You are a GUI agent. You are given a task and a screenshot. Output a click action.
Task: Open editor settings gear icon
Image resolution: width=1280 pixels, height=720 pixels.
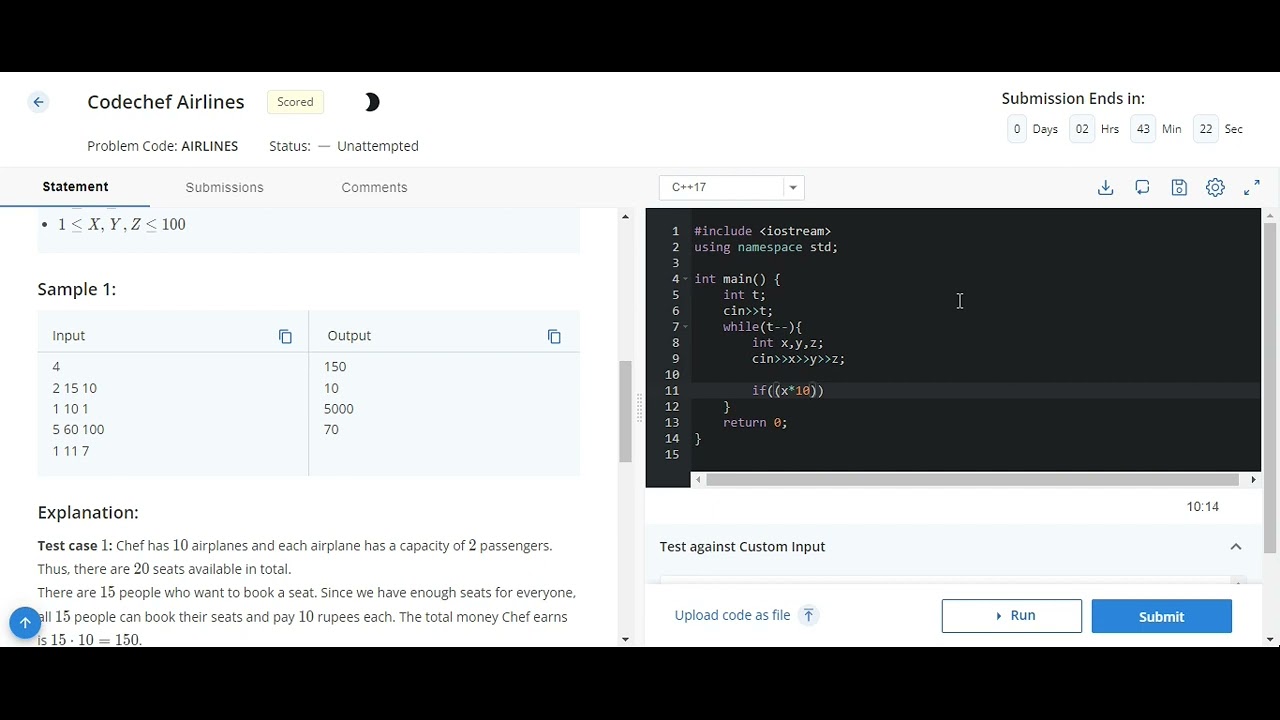point(1215,187)
